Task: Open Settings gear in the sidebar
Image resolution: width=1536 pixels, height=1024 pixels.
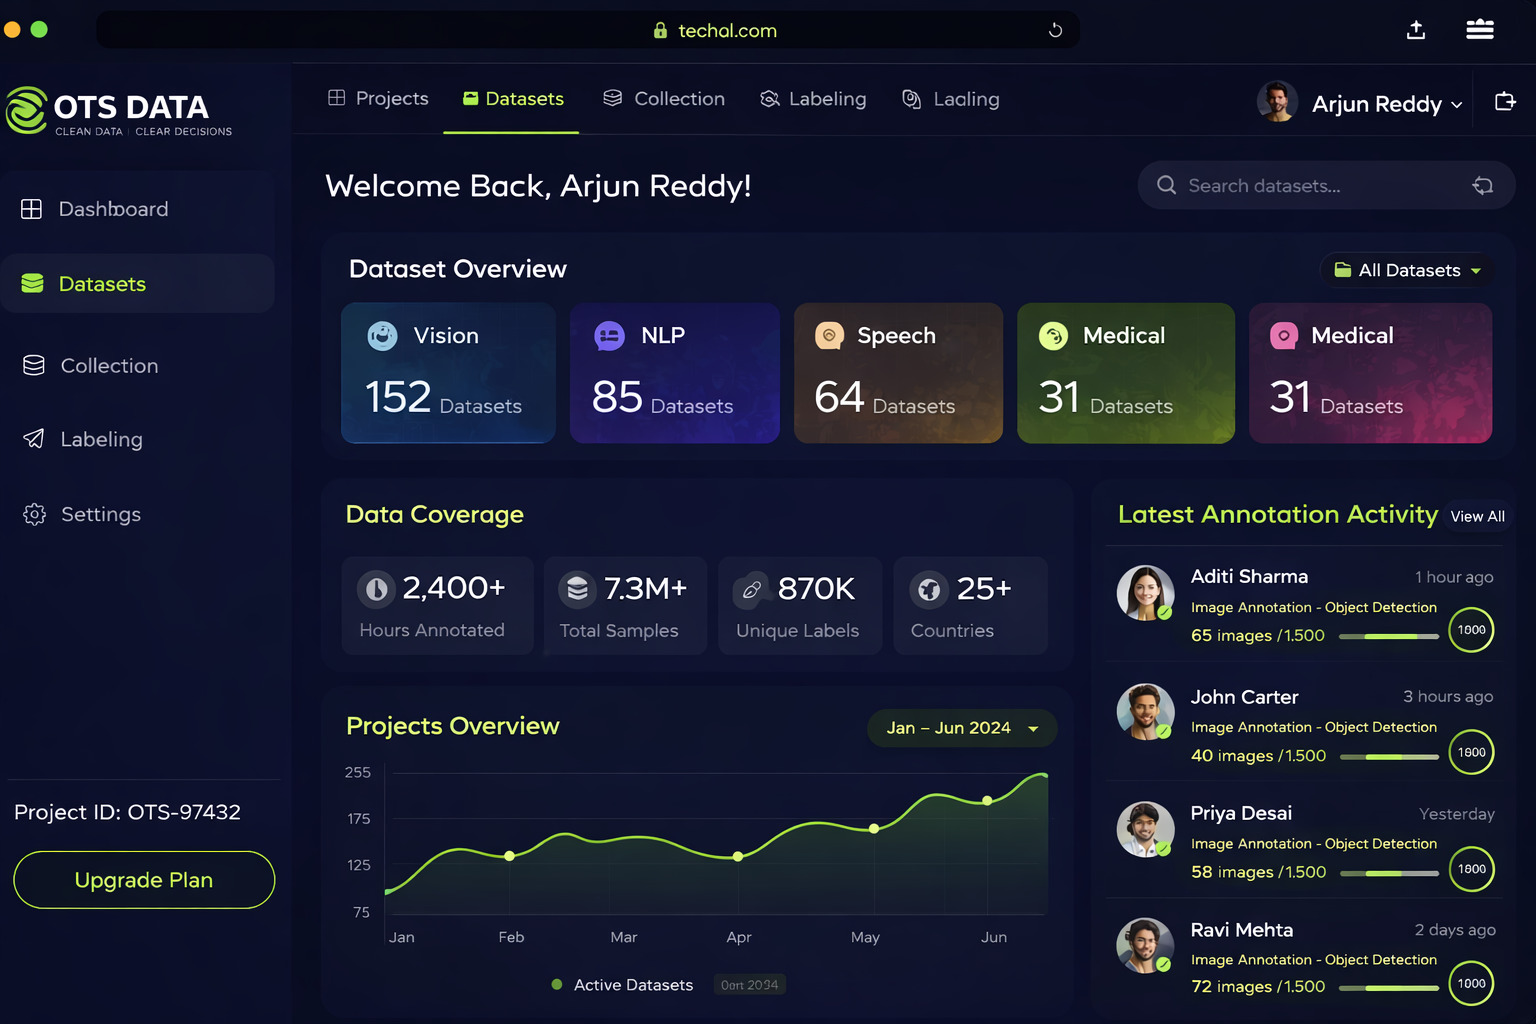Action: [35, 514]
